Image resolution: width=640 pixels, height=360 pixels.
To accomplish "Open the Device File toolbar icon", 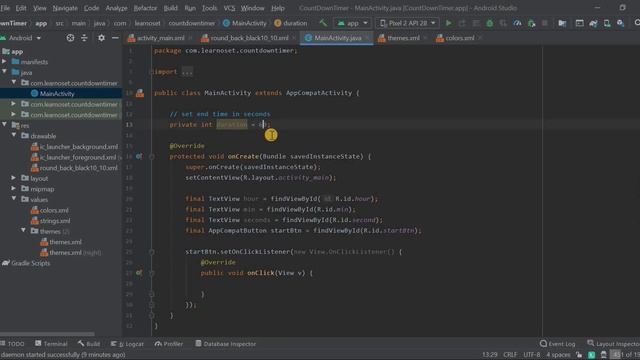I will pos(562,23).
